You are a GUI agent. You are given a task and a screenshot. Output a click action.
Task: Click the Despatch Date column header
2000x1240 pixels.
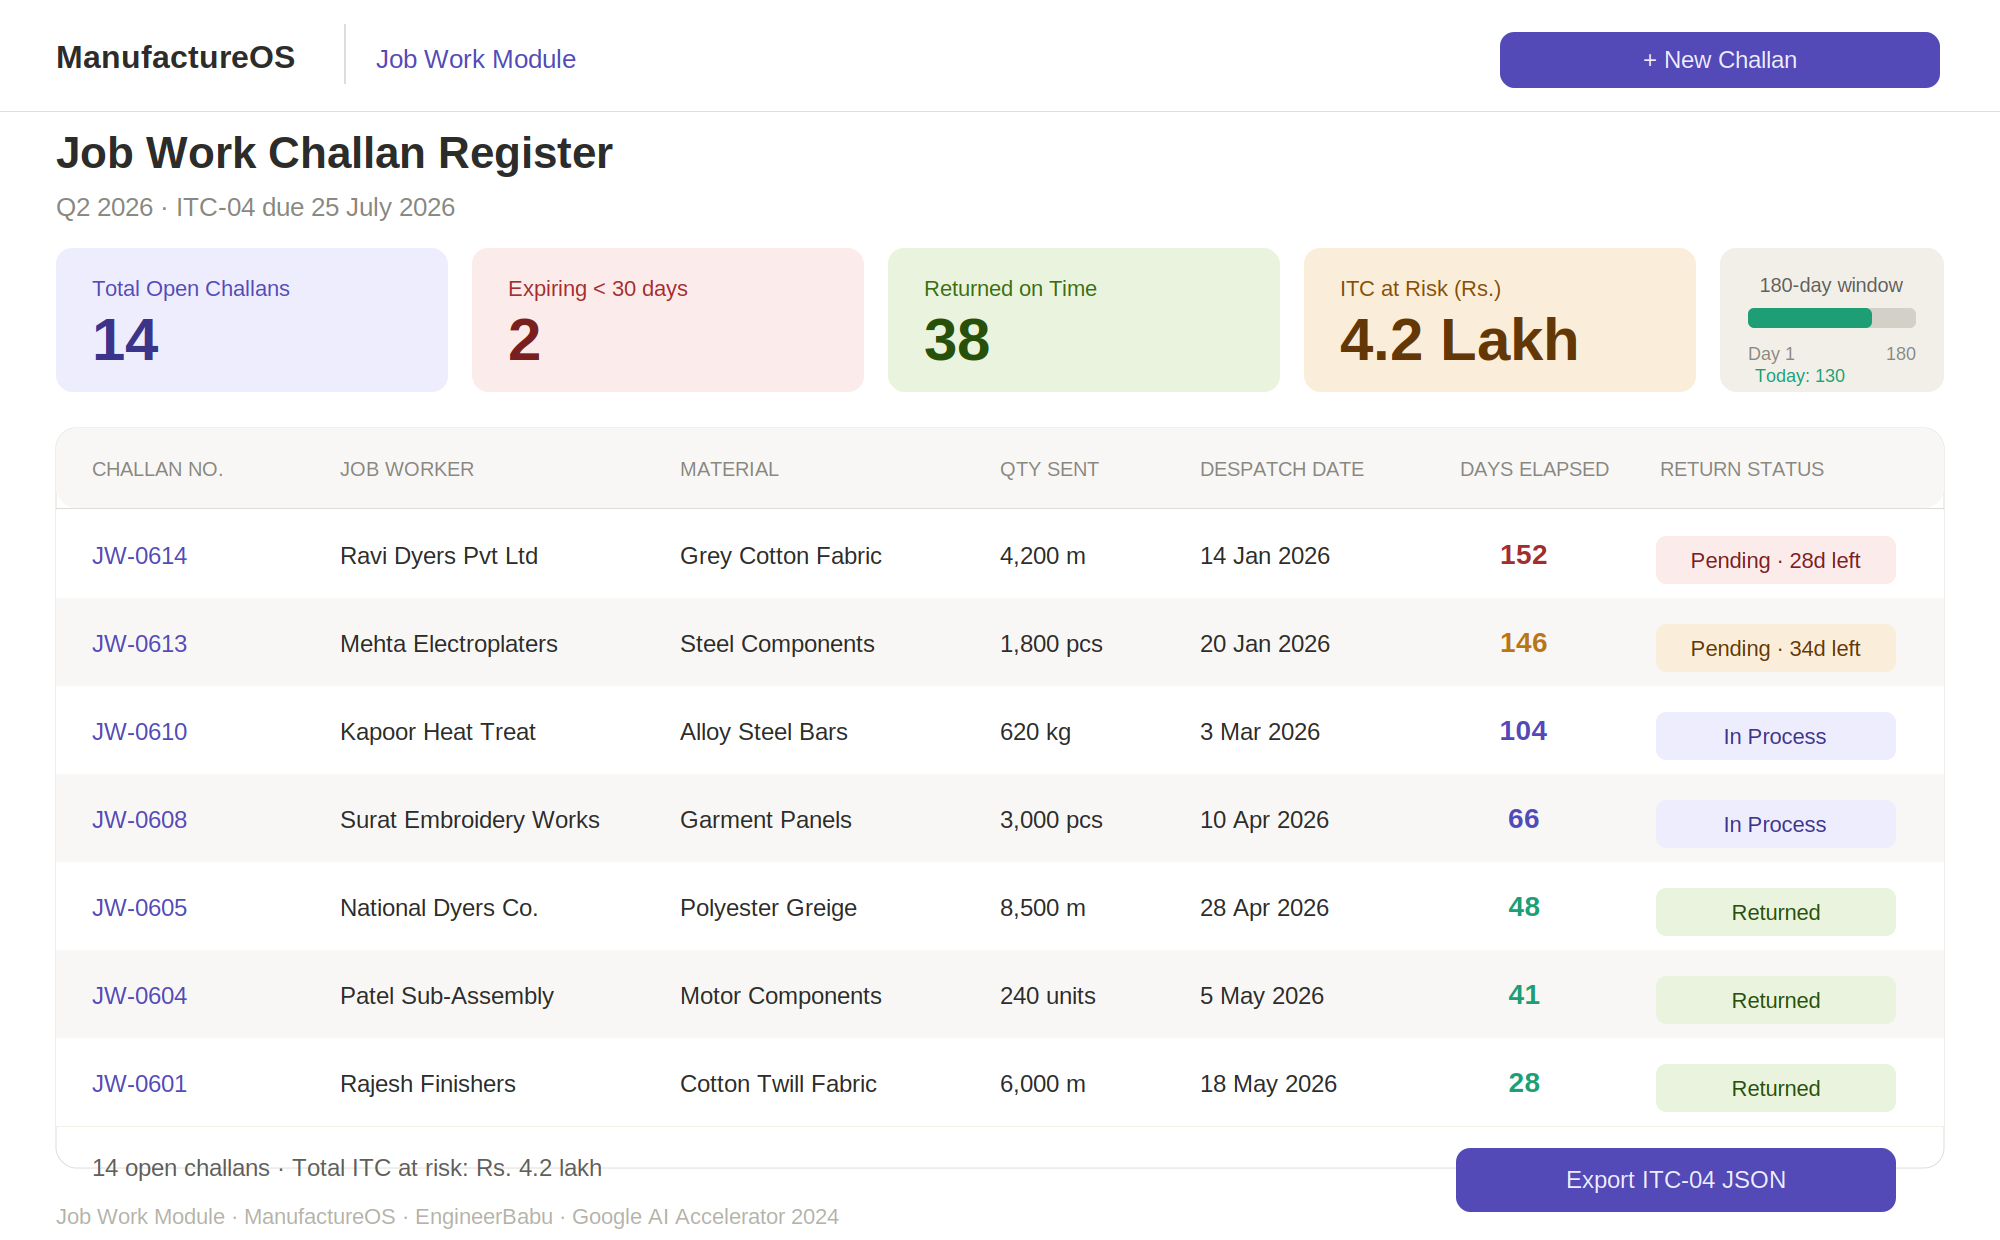coord(1281,469)
